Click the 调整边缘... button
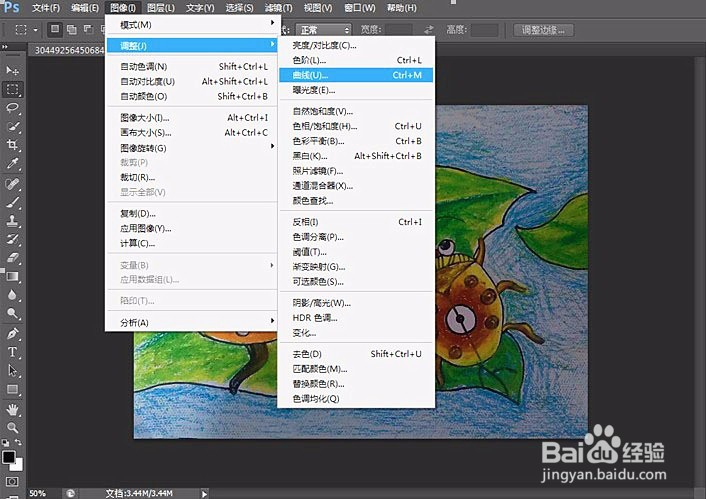Screen dimensions: 706x499 click(x=544, y=30)
